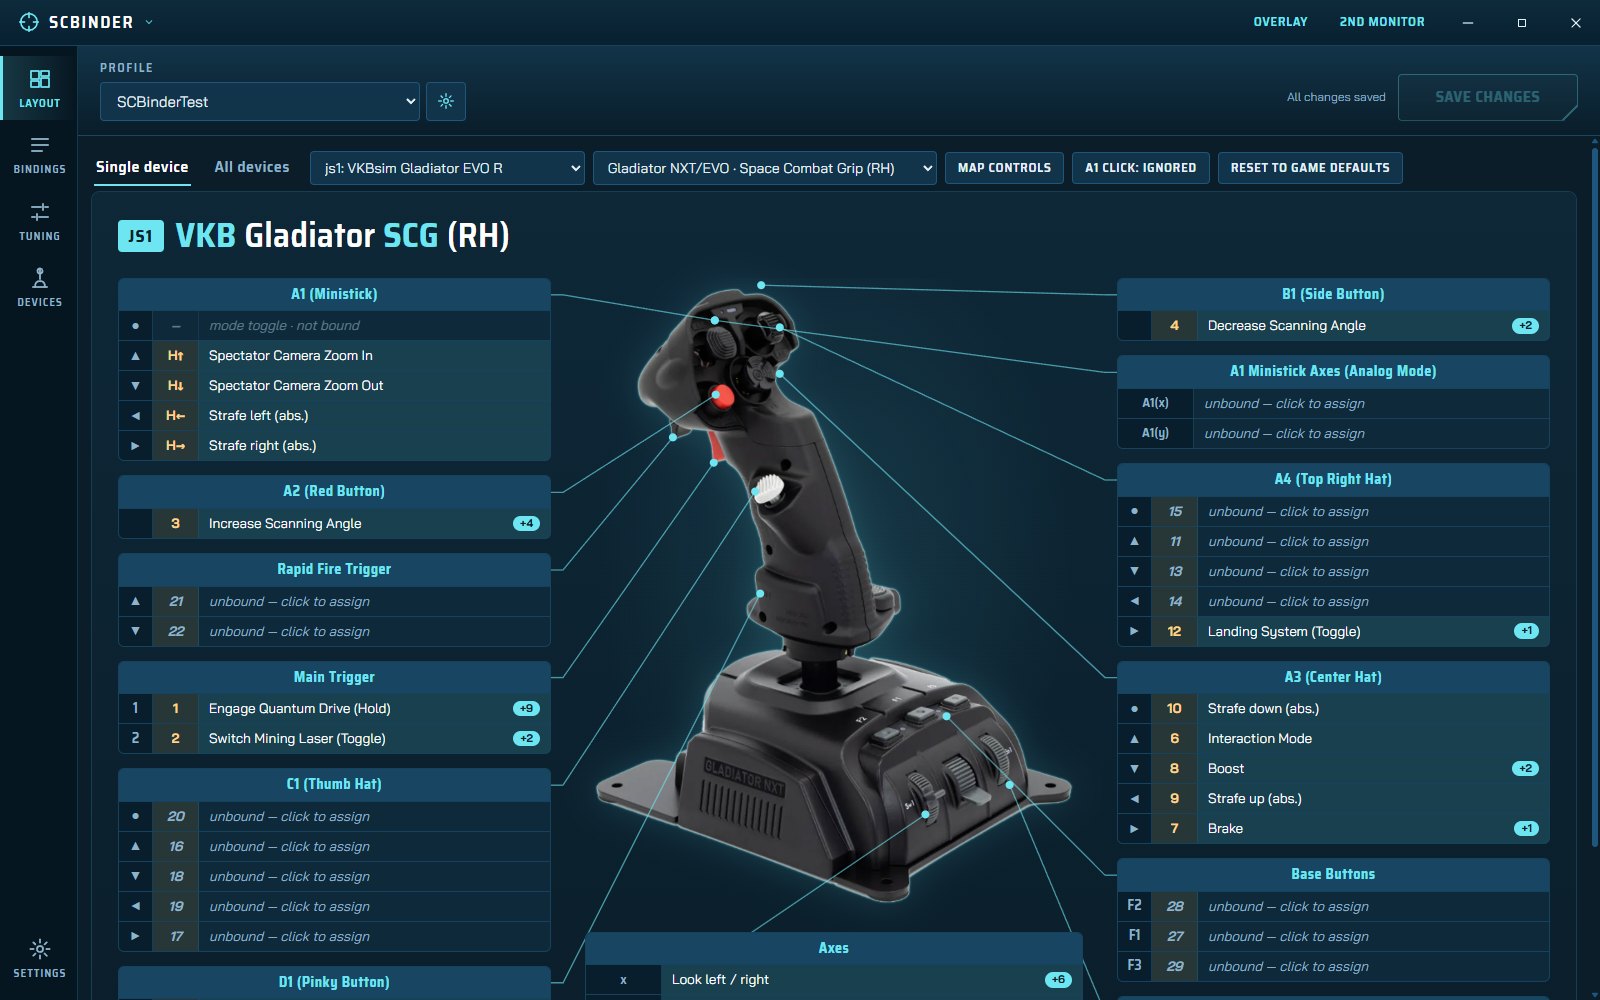This screenshot has height=1000, width=1600.
Task: Click RESET TO GAME DEFAULTS
Action: tap(1310, 168)
